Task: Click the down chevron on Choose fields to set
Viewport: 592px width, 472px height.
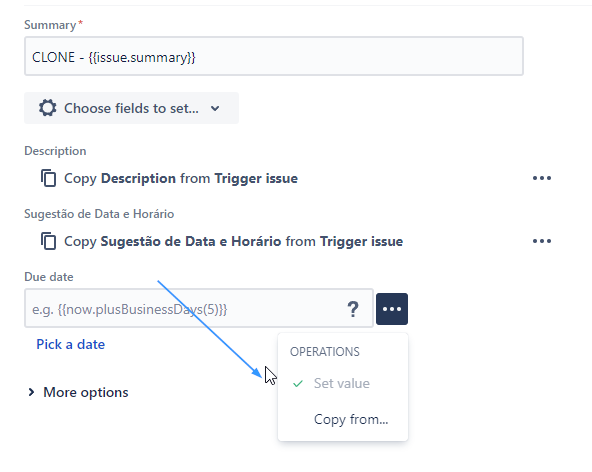Action: pyautogui.click(x=215, y=108)
